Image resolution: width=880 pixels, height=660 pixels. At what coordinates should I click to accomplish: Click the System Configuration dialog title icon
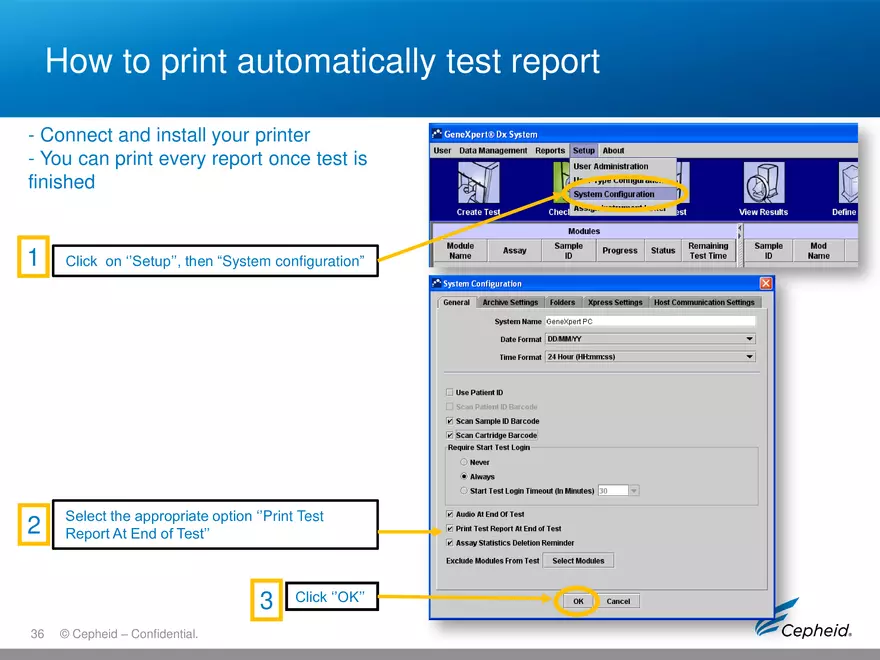436,284
